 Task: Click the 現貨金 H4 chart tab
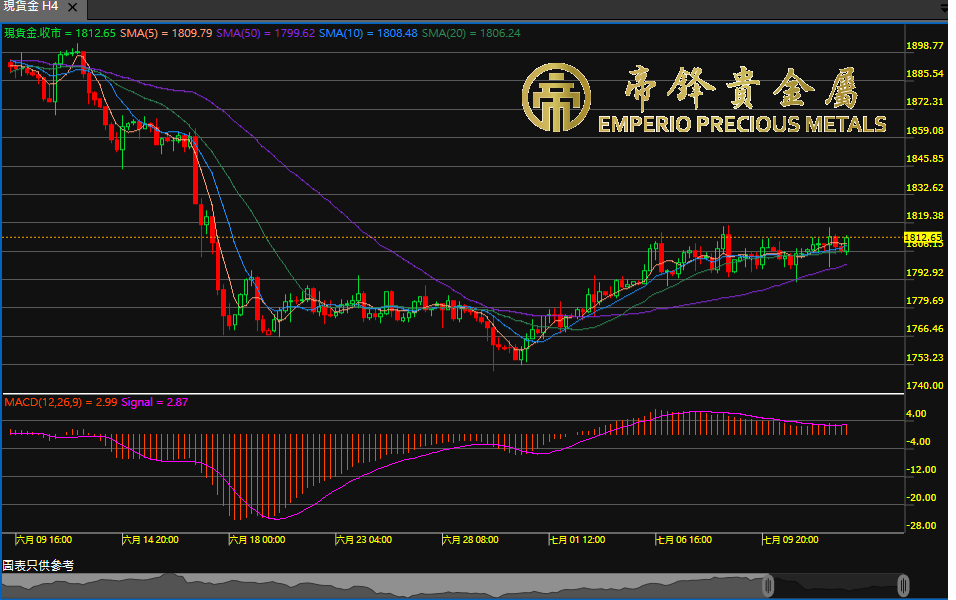32,7
